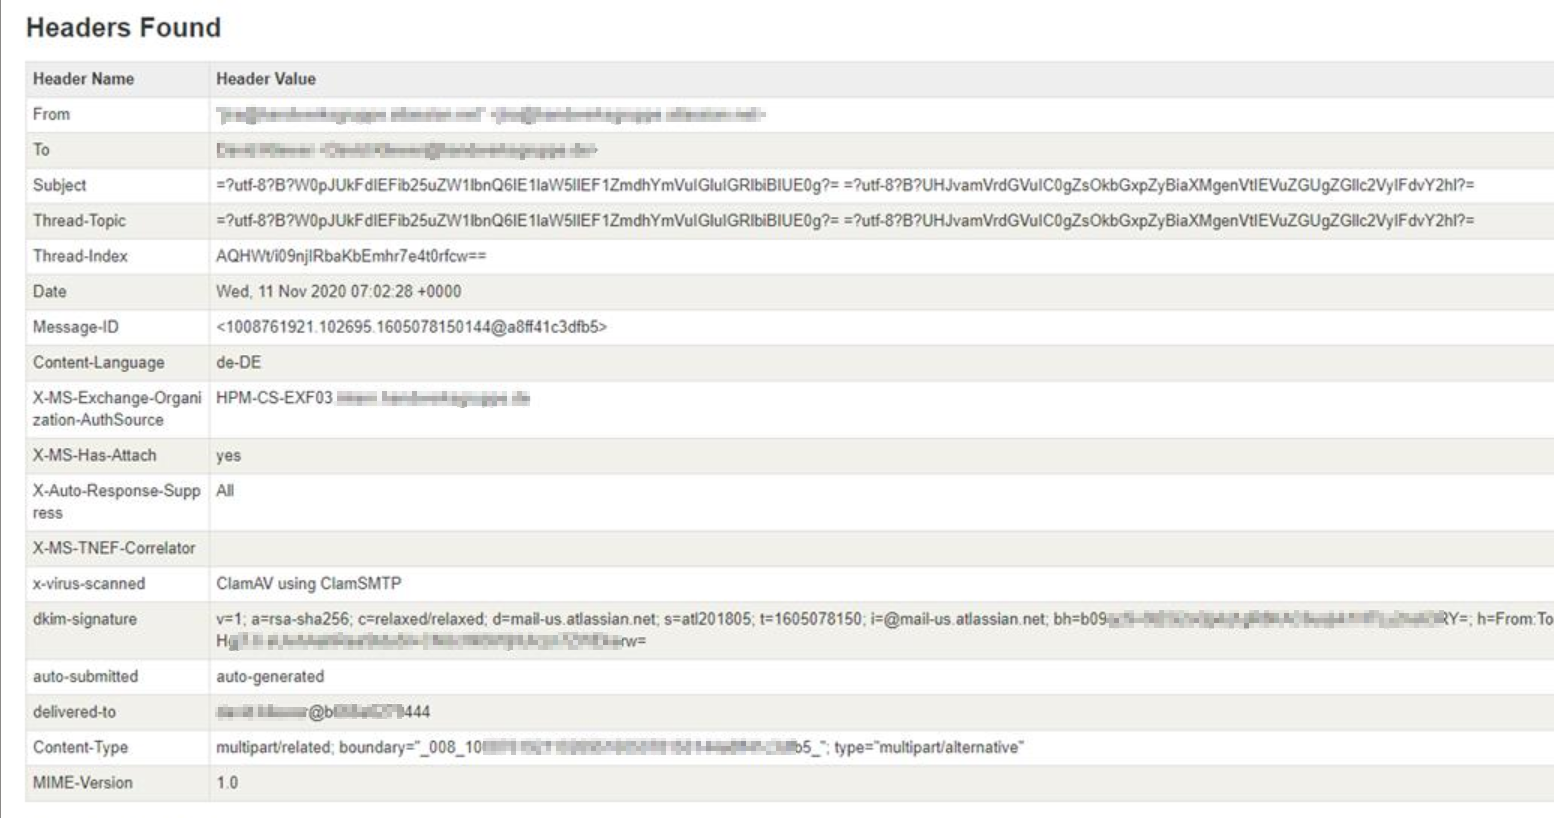
Task: Click the X-Auto-Response-Suppress value All
Action: pos(225,491)
